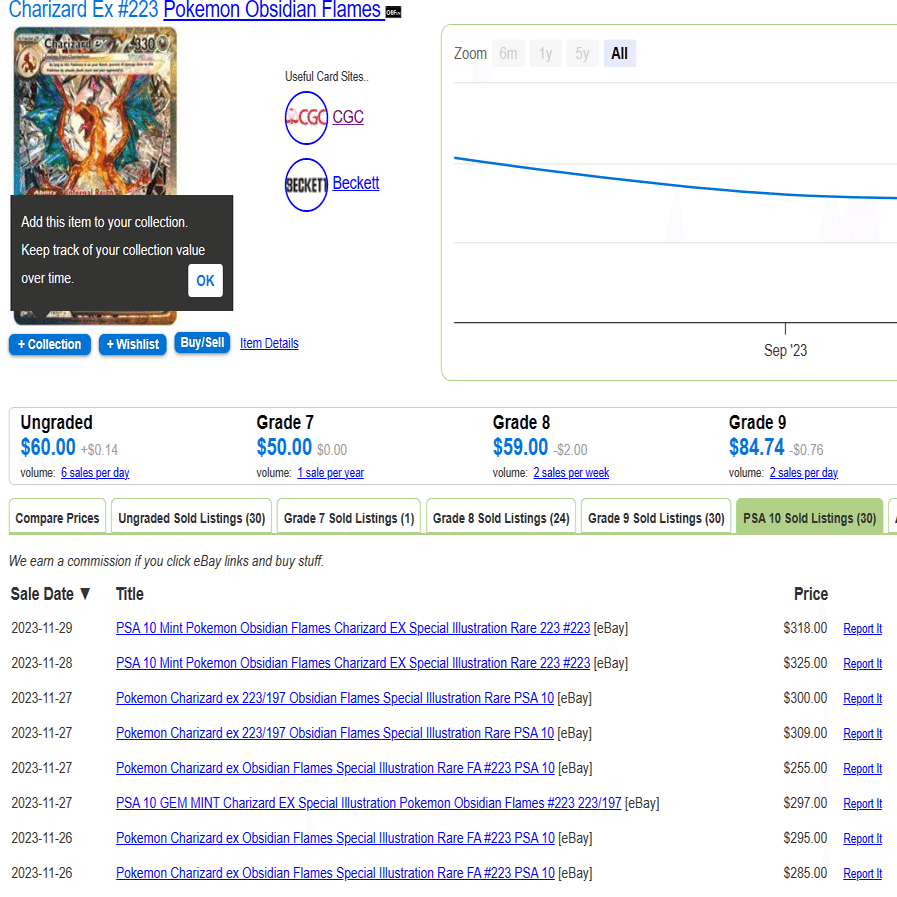Open the 2023-11-28 PSA 10 Mint listing

353,662
